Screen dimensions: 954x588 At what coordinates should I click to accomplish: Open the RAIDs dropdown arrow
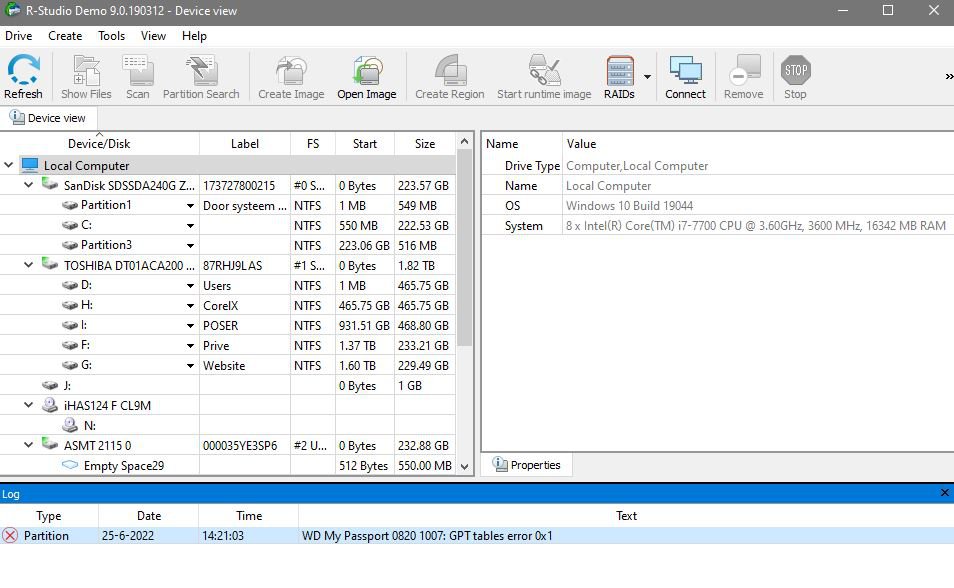click(647, 77)
